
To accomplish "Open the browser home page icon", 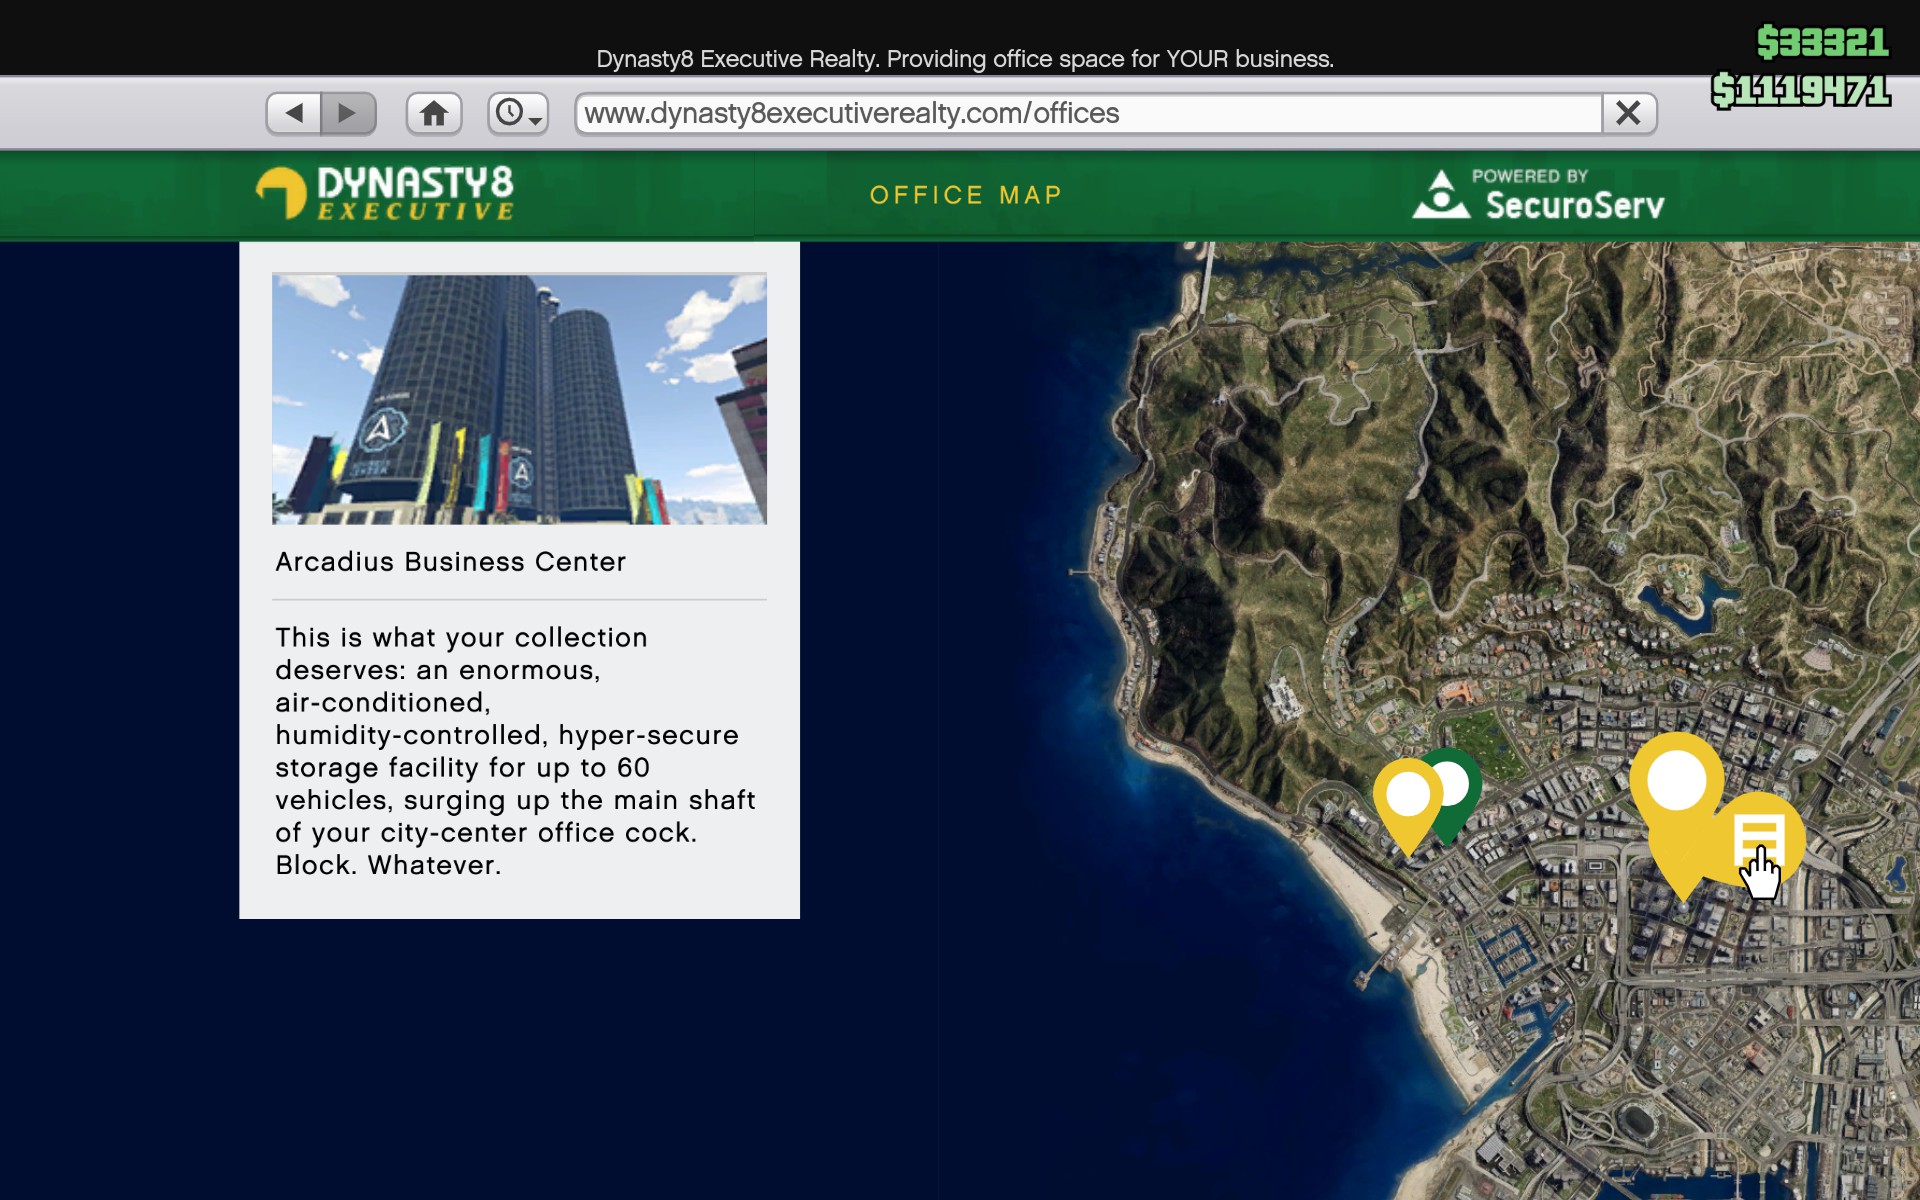I will pyautogui.click(x=434, y=113).
